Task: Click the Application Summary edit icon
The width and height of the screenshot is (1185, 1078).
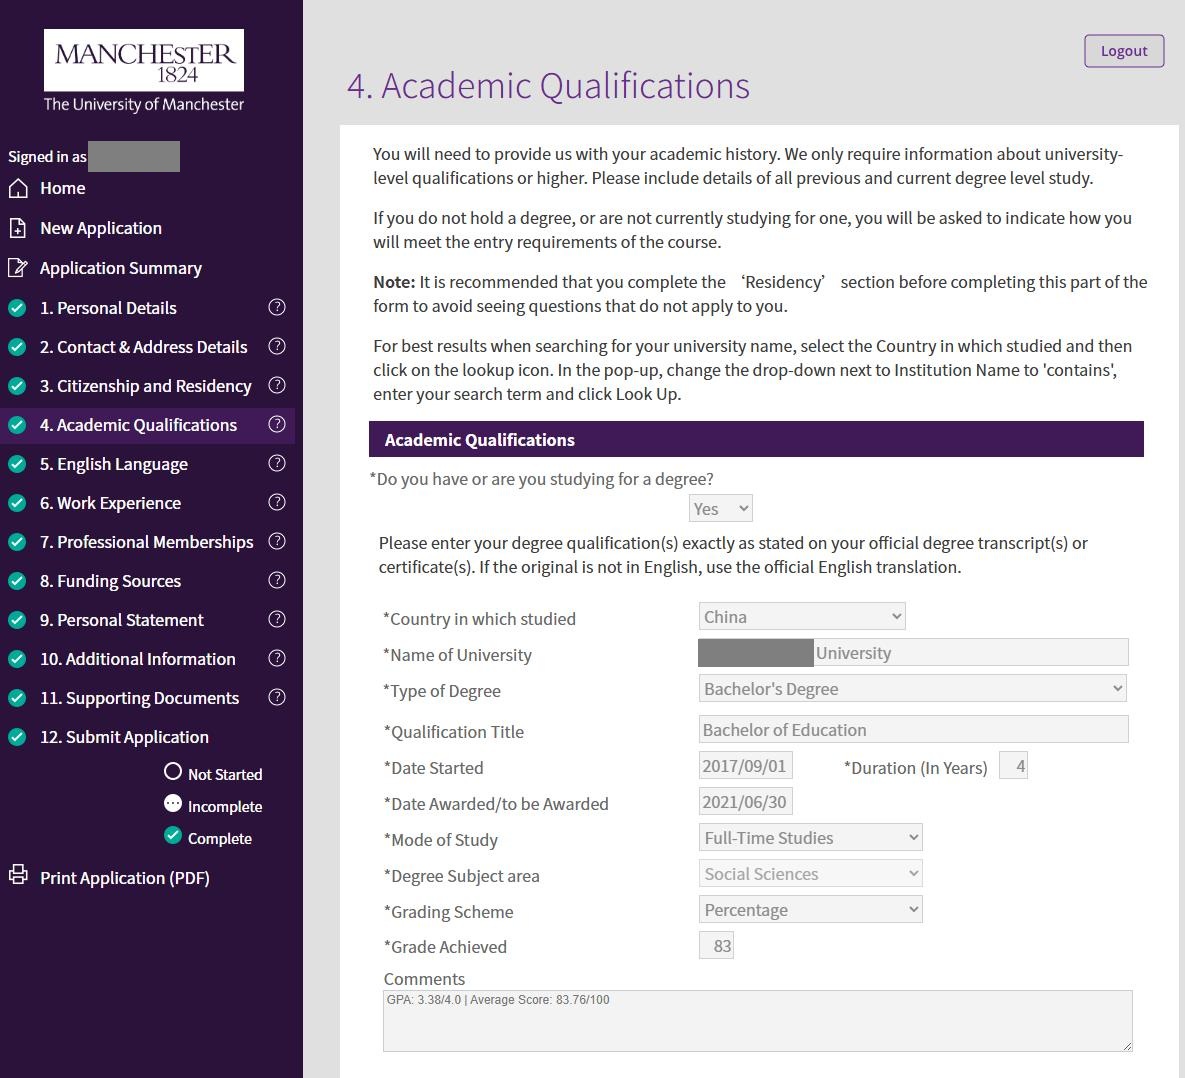Action: click(18, 268)
